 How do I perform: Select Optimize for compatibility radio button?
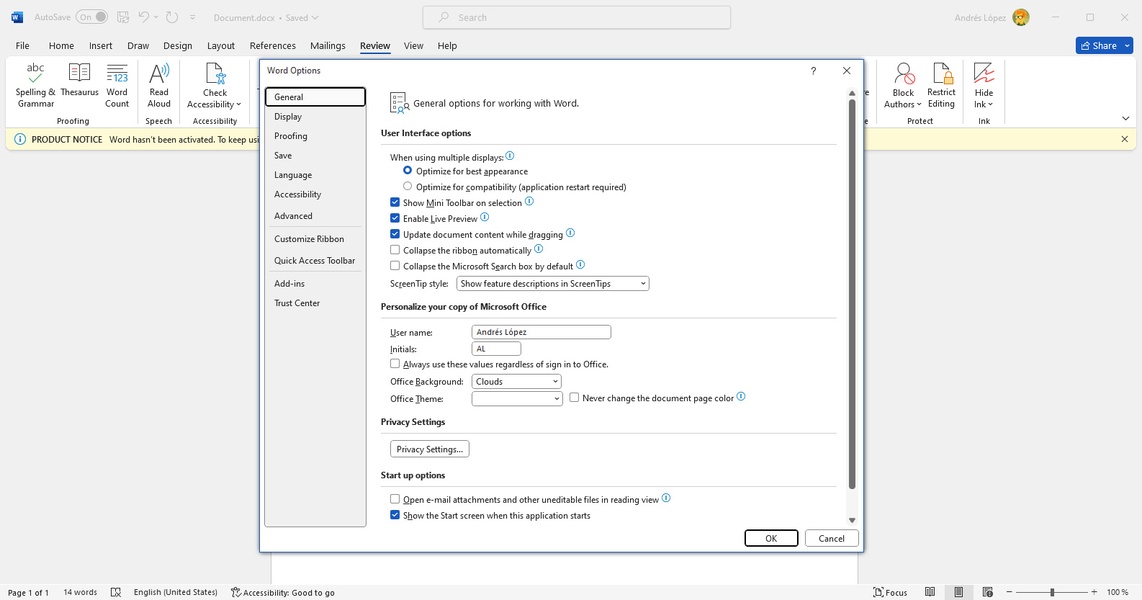click(408, 187)
